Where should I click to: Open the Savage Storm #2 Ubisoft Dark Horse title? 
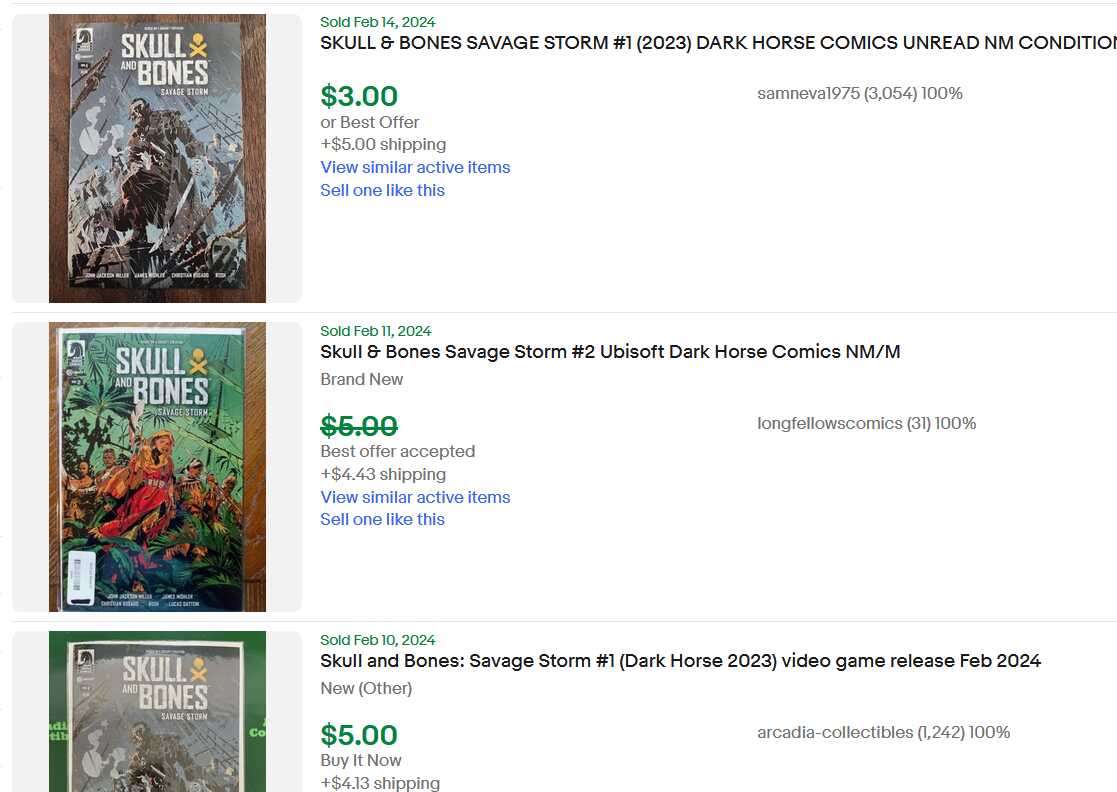611,352
